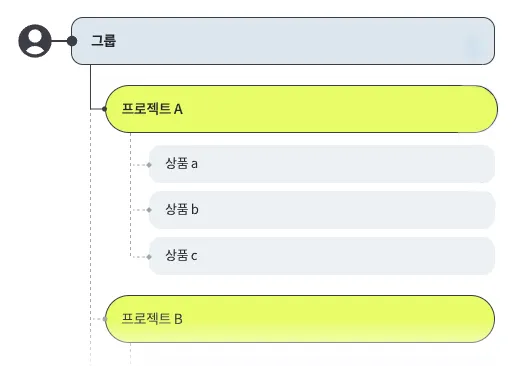The image size is (518, 366).
Task: Click the 상품 b text label
Action: click(x=182, y=209)
